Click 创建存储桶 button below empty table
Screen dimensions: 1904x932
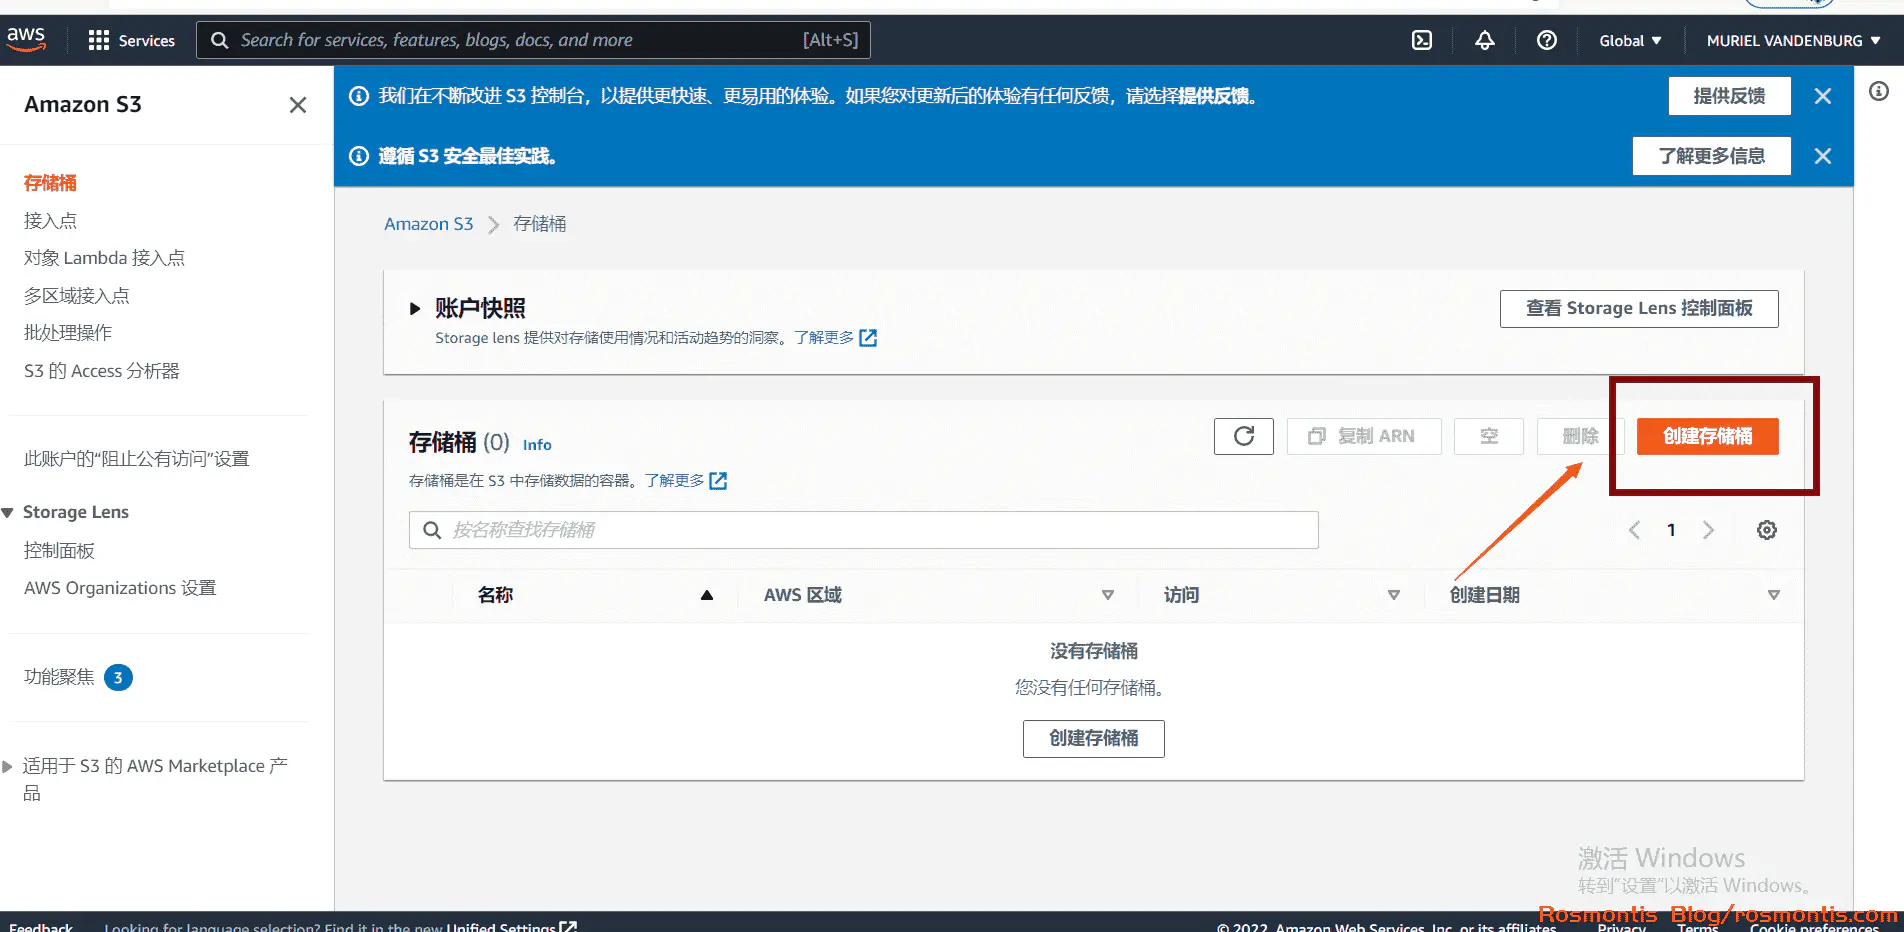click(x=1093, y=738)
